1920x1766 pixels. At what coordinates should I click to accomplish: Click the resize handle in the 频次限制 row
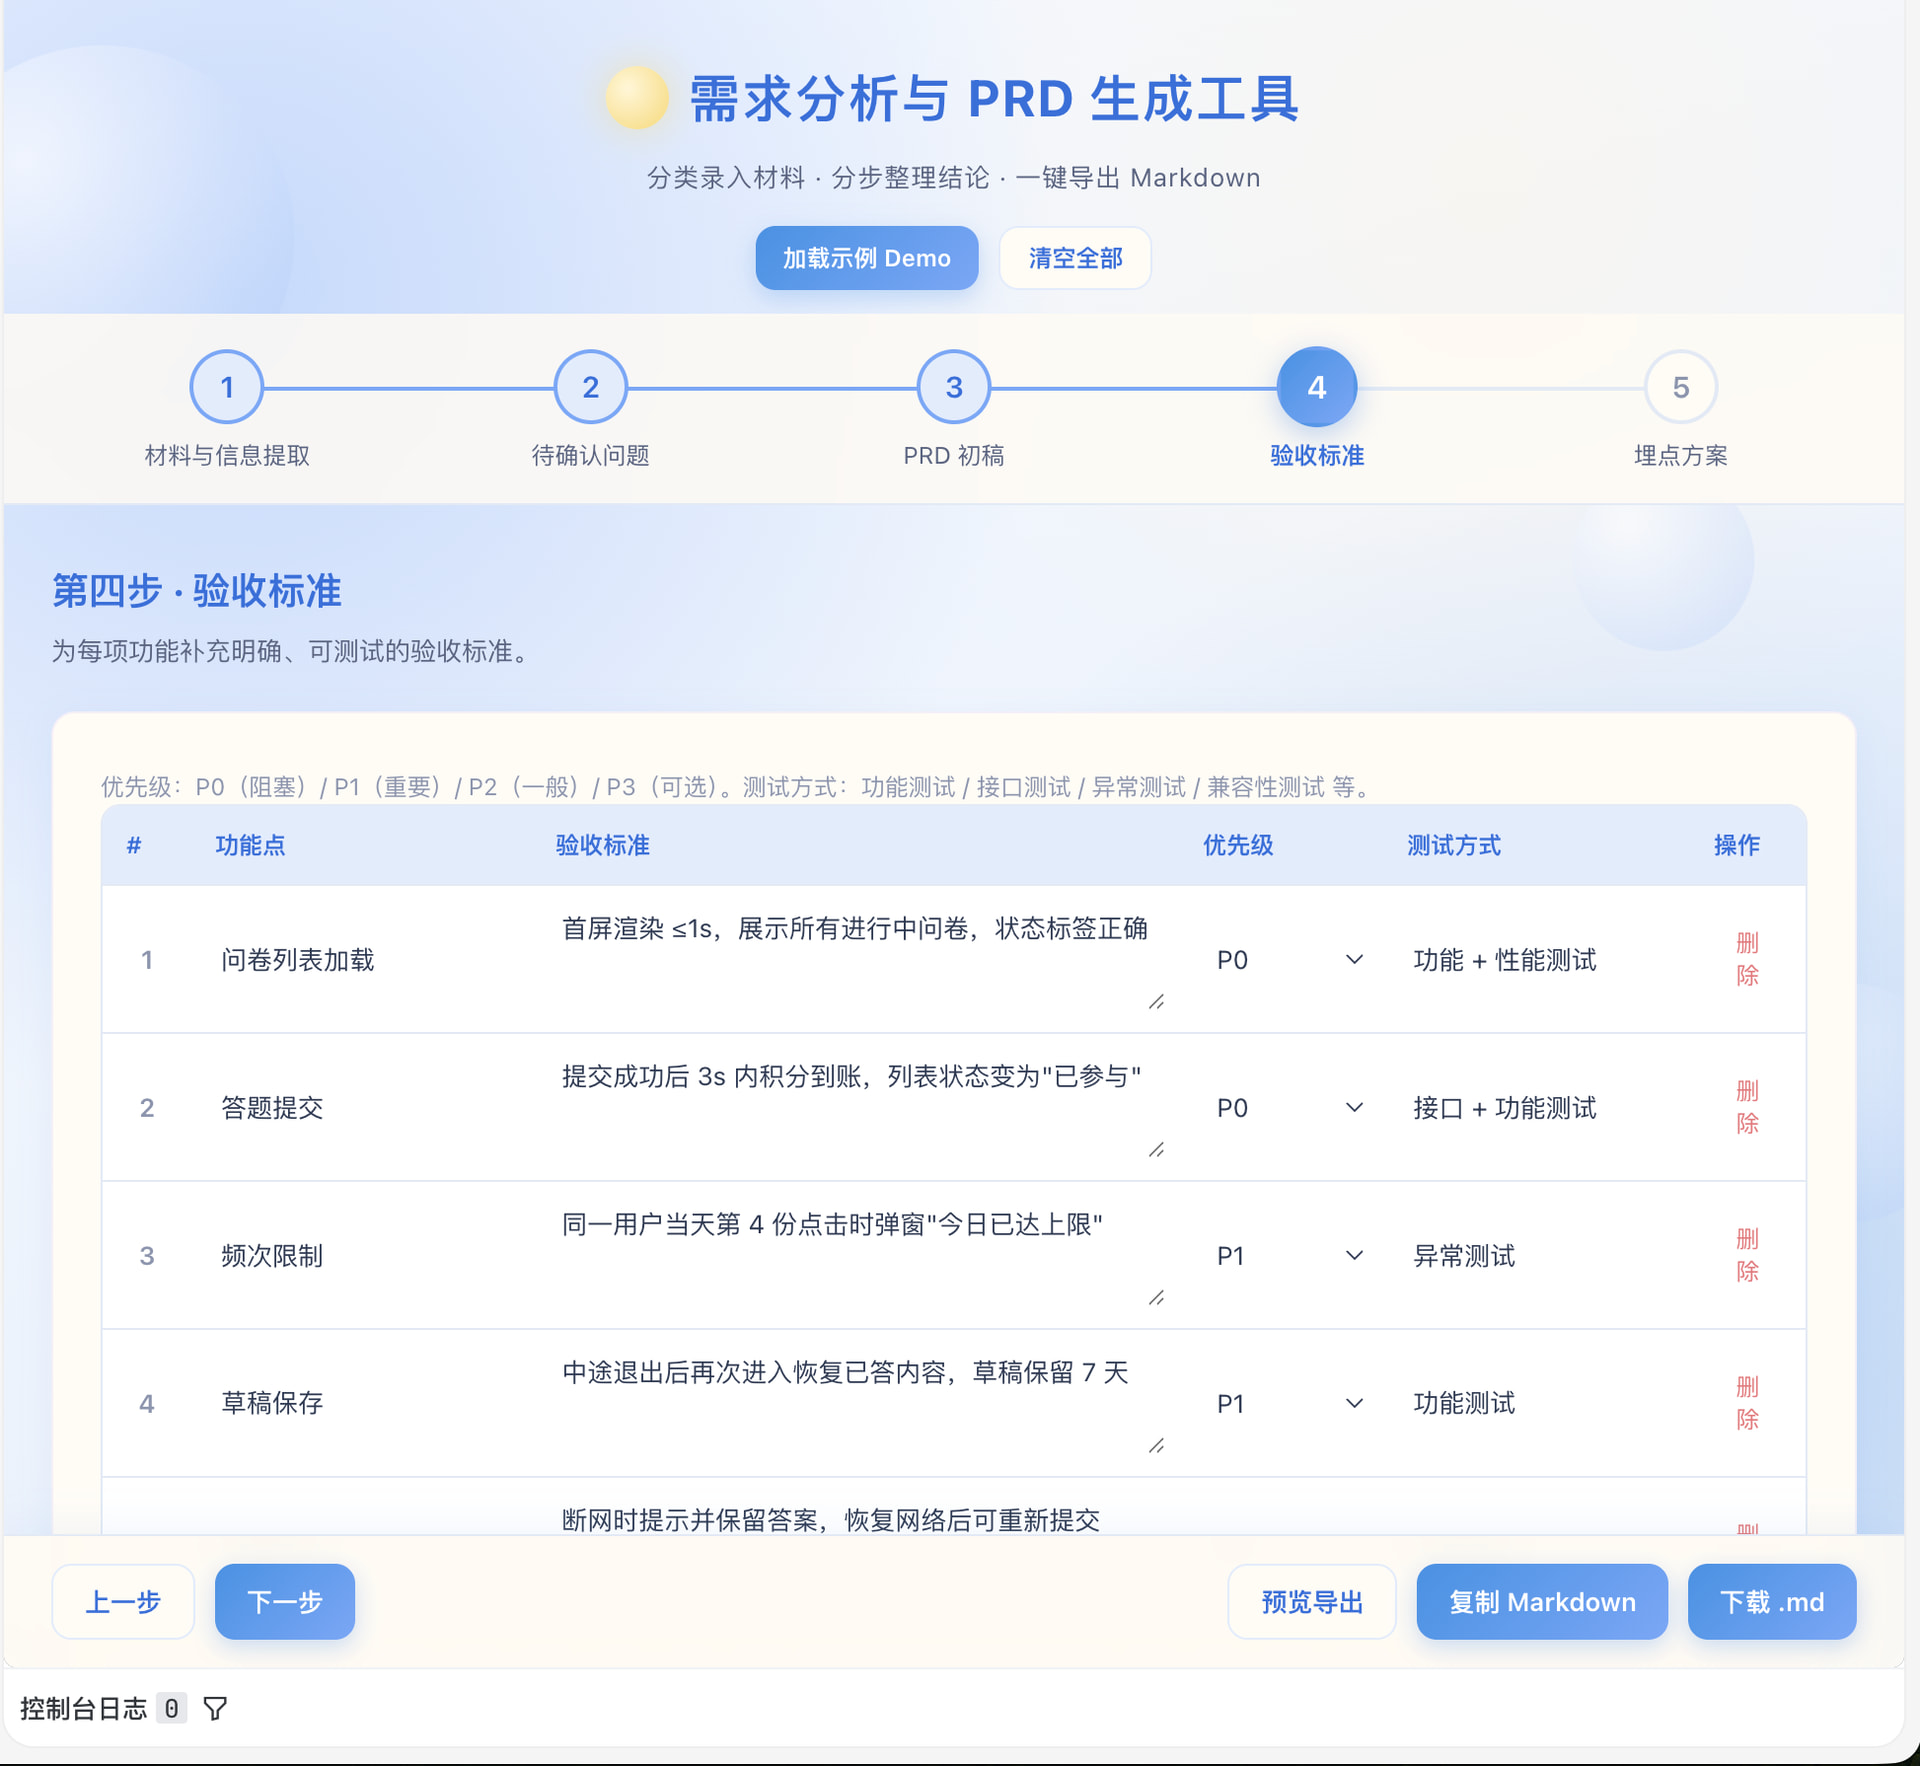pyautogui.click(x=1157, y=1297)
